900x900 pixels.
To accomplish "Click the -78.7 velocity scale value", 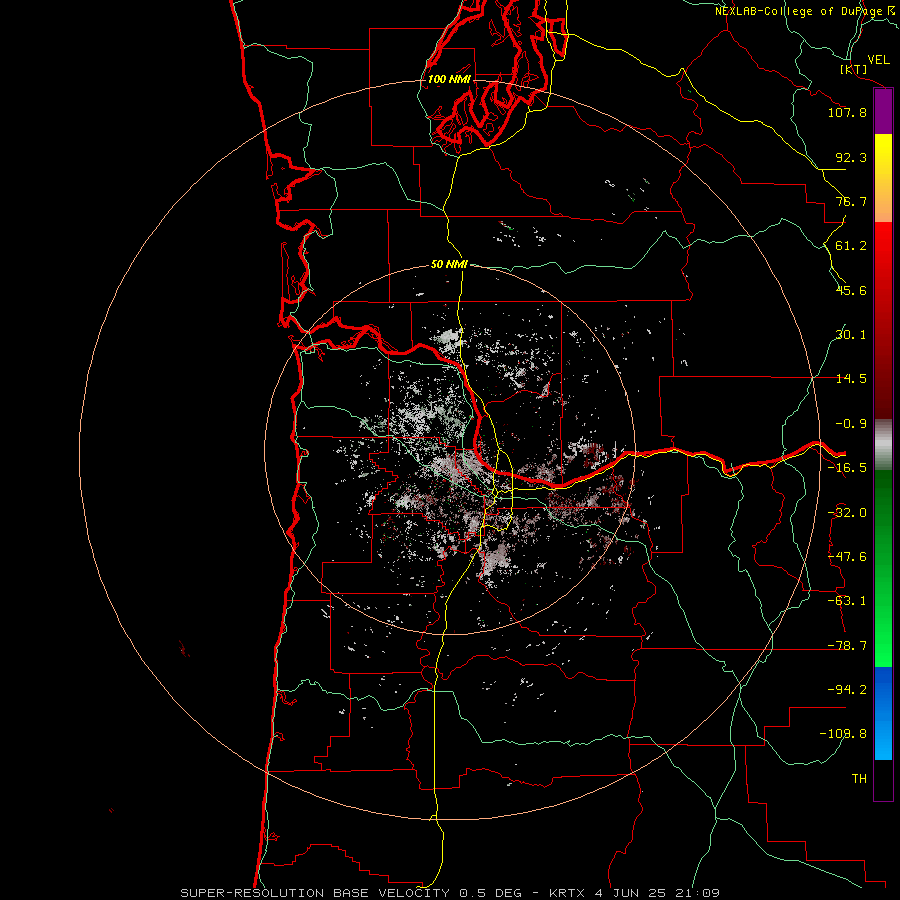I will (847, 646).
